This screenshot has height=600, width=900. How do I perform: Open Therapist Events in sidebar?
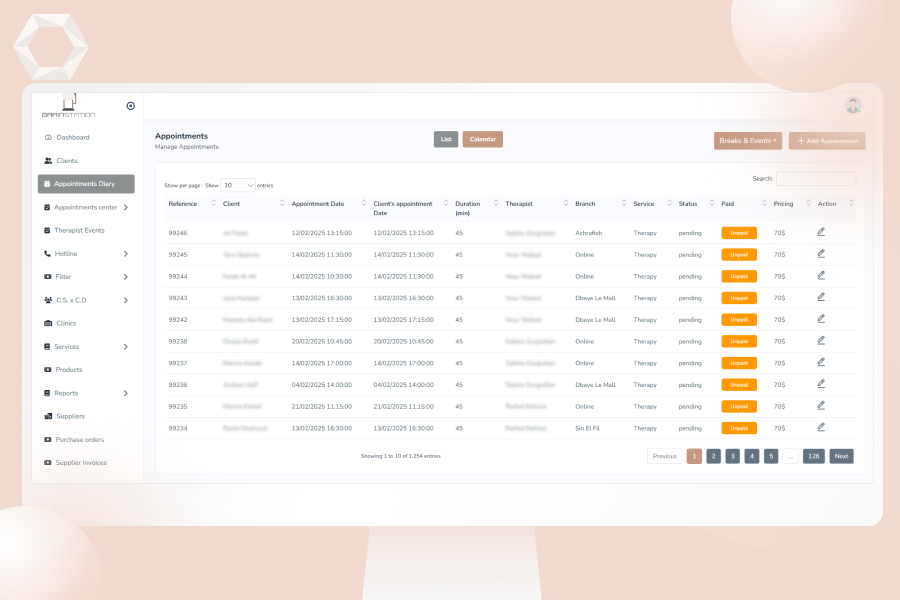pos(79,230)
